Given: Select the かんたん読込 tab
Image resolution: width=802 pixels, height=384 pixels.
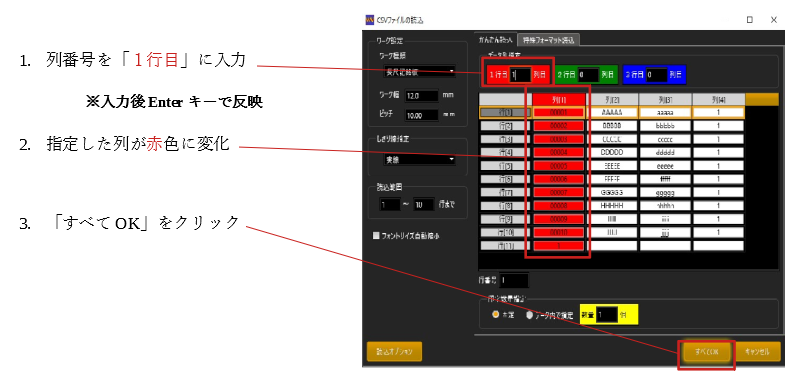Looking at the screenshot, I should coord(495,40).
